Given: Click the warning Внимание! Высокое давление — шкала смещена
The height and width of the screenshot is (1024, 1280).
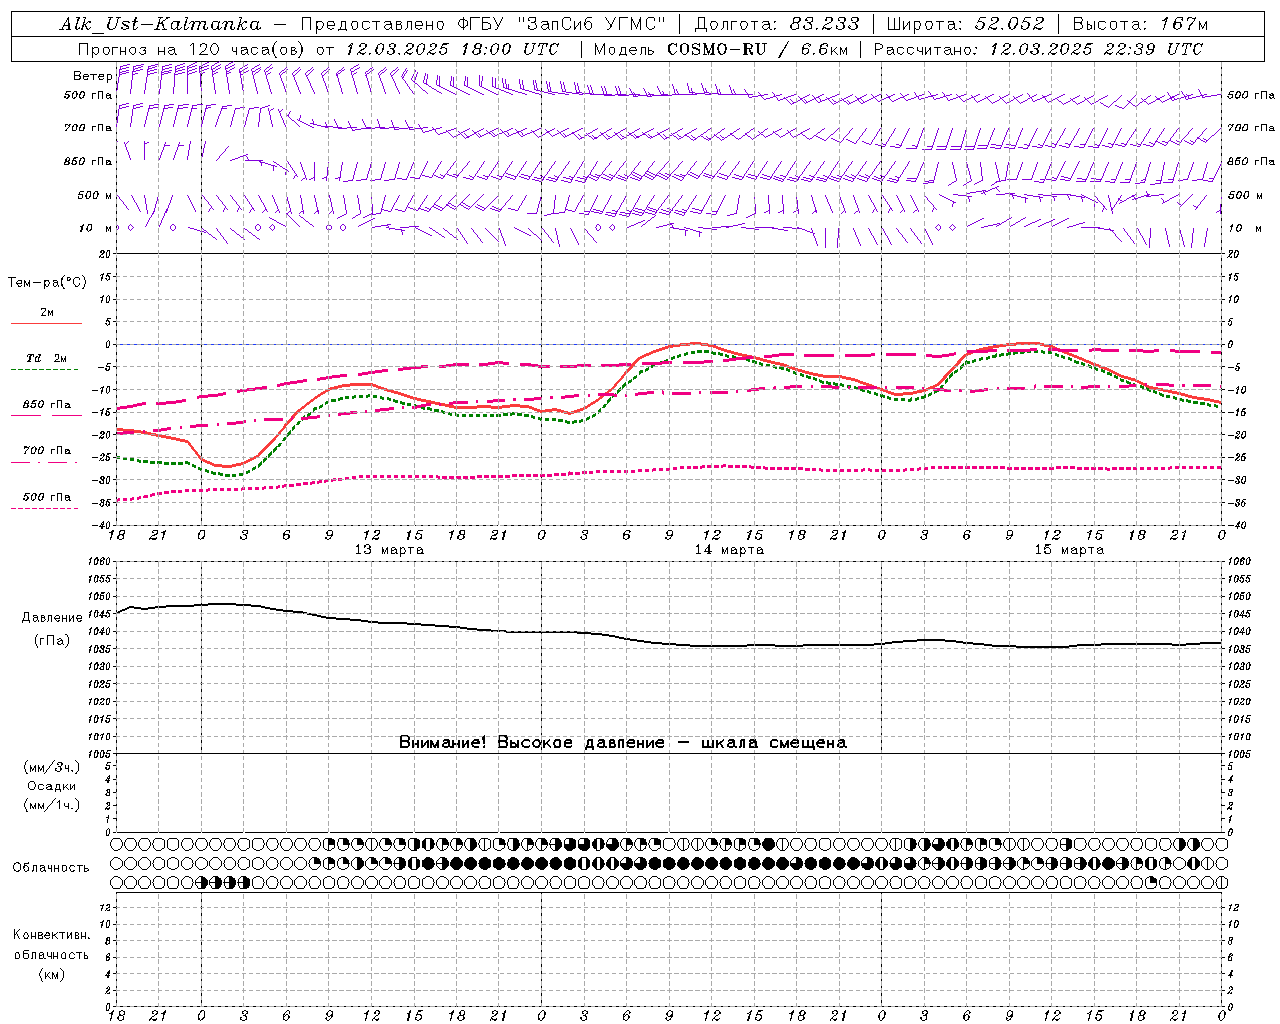Looking at the screenshot, I should point(623,743).
